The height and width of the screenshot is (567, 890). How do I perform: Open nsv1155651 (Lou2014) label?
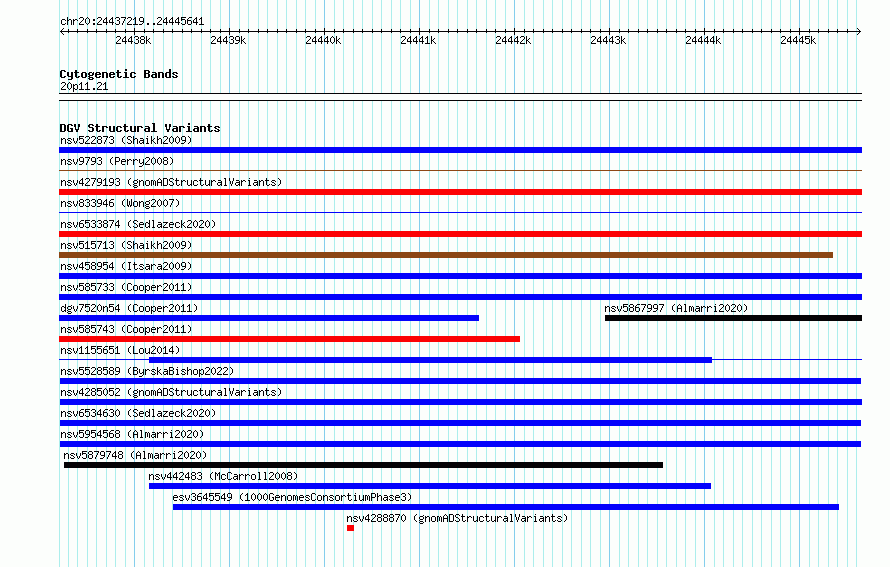pyautogui.click(x=120, y=350)
